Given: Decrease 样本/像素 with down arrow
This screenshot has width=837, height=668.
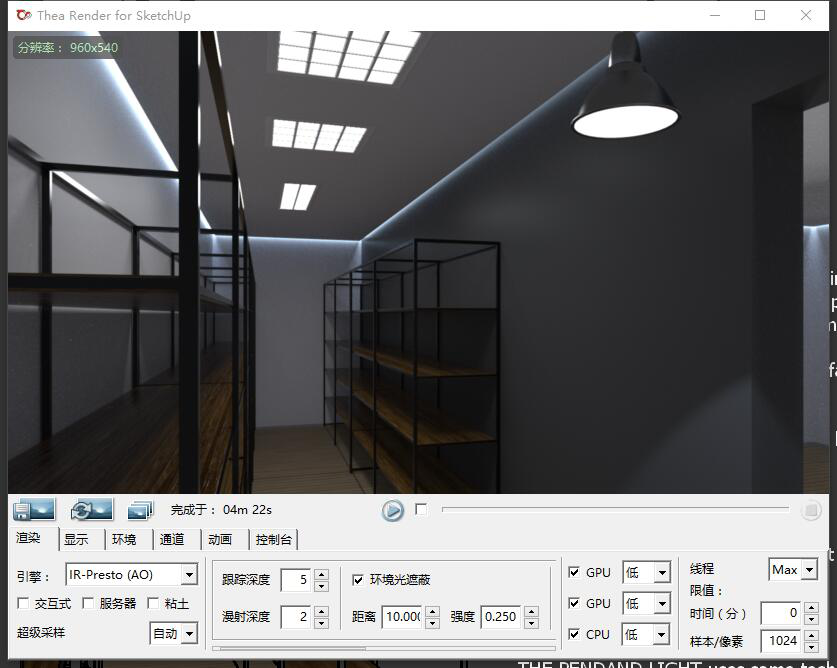Looking at the screenshot, I should click(x=811, y=647).
